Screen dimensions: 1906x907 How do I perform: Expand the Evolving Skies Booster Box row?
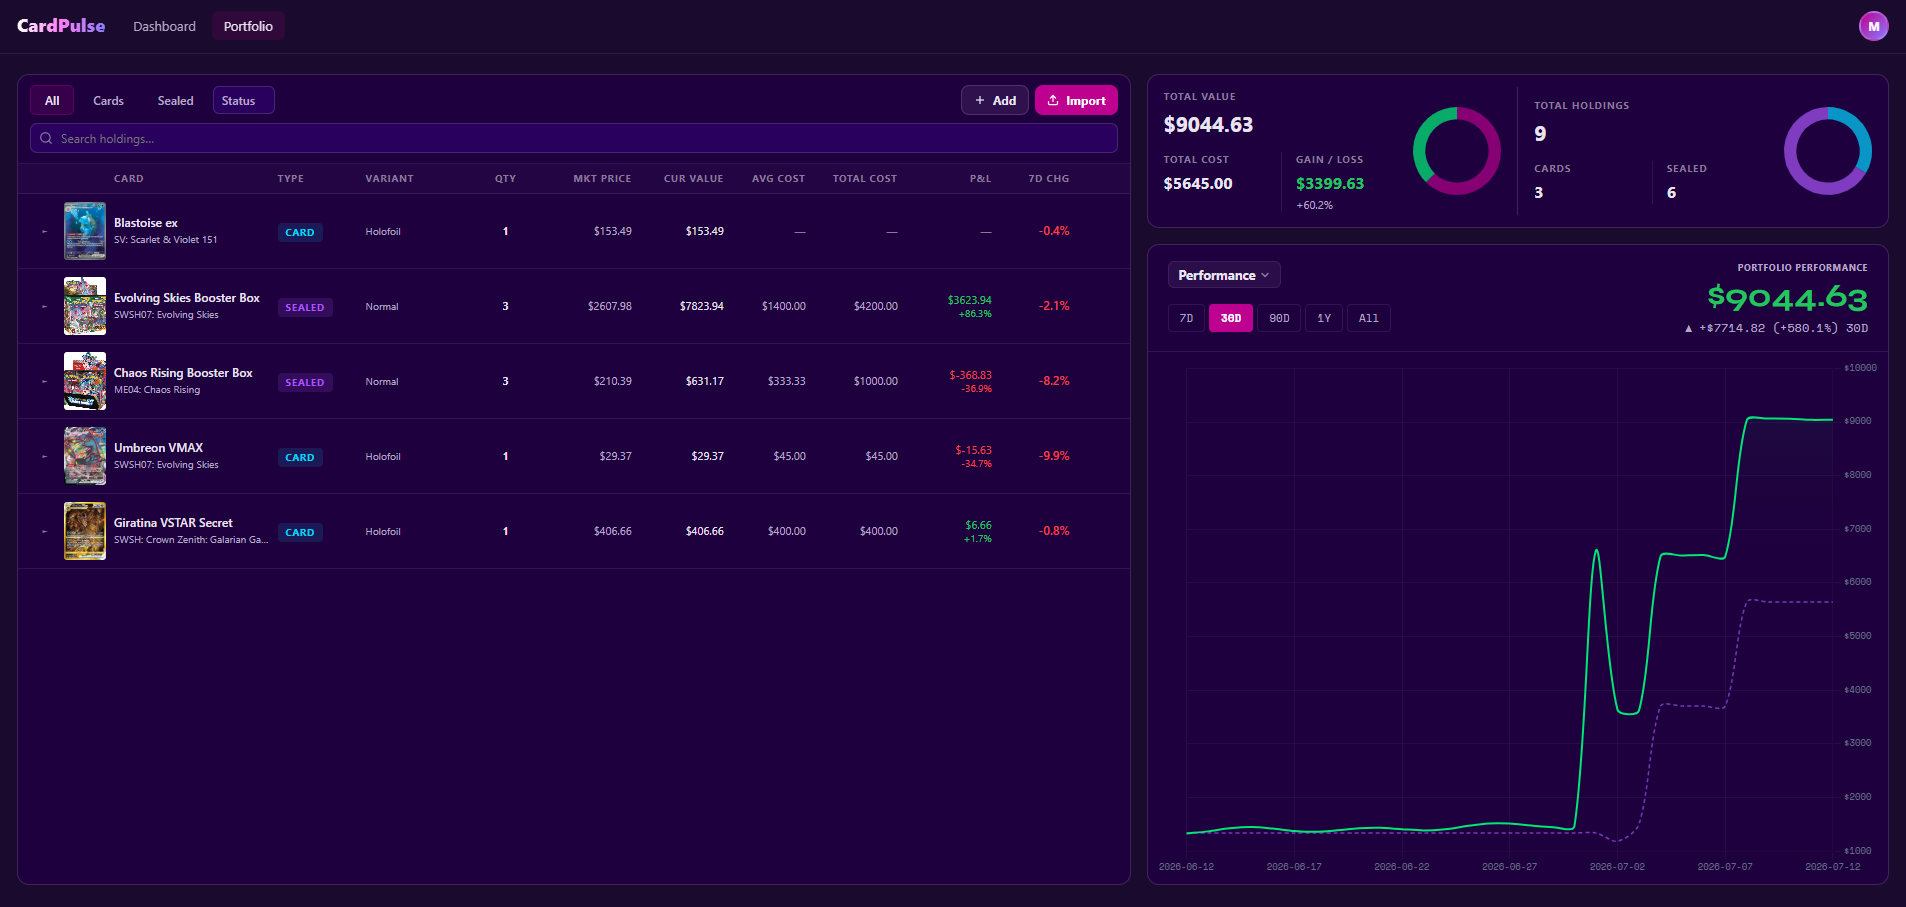pyautogui.click(x=44, y=306)
